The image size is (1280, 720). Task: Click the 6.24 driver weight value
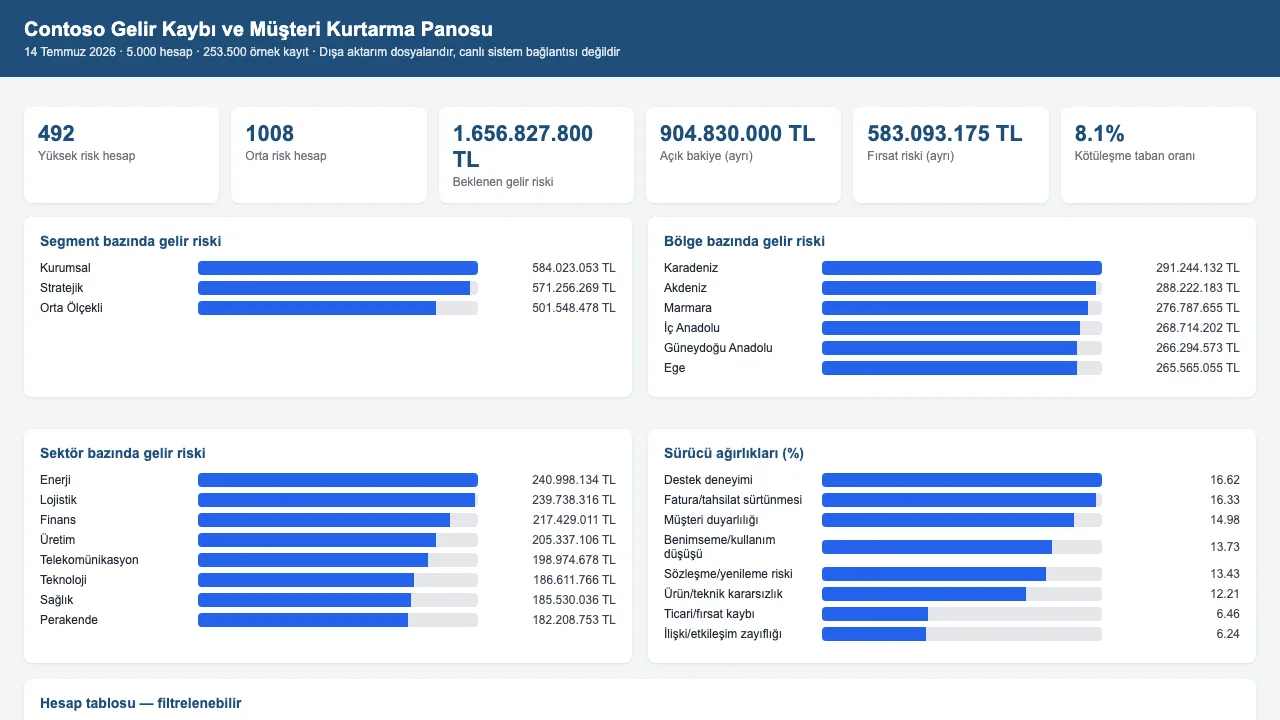point(1228,634)
